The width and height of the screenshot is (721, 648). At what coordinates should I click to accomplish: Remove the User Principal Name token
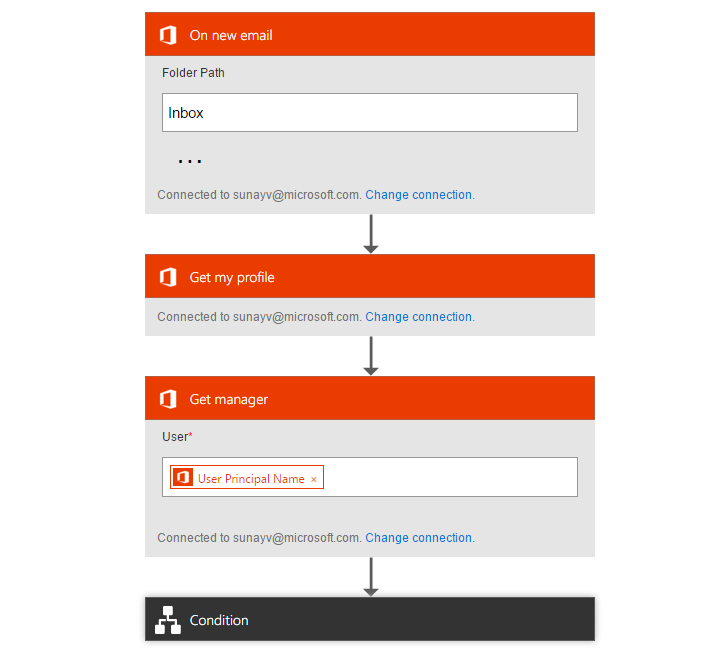314,479
